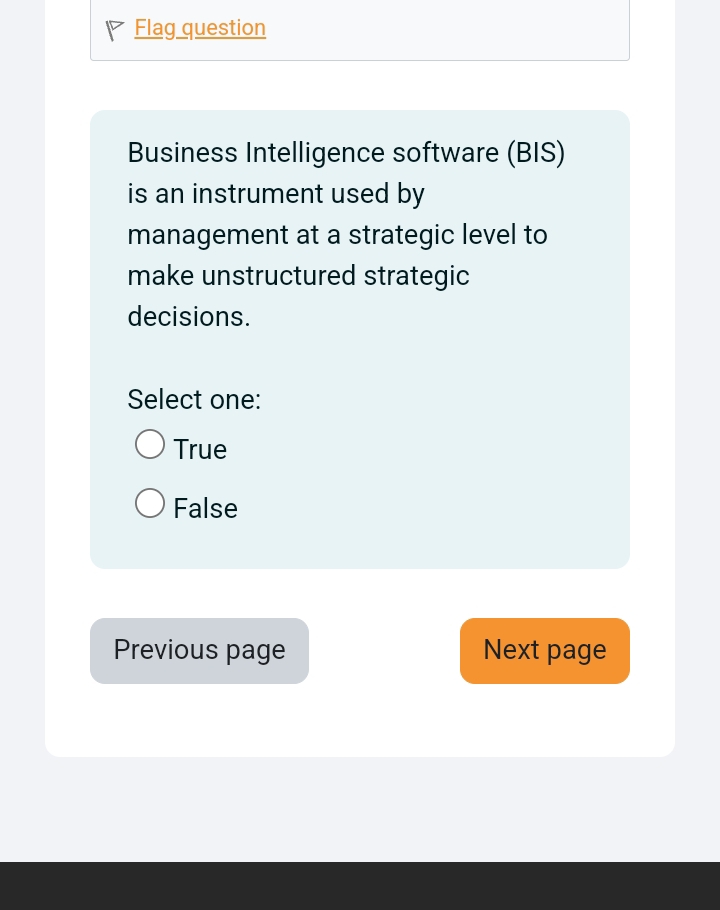Click the 'False' answer label text
This screenshot has width=720, height=910.
coord(205,509)
